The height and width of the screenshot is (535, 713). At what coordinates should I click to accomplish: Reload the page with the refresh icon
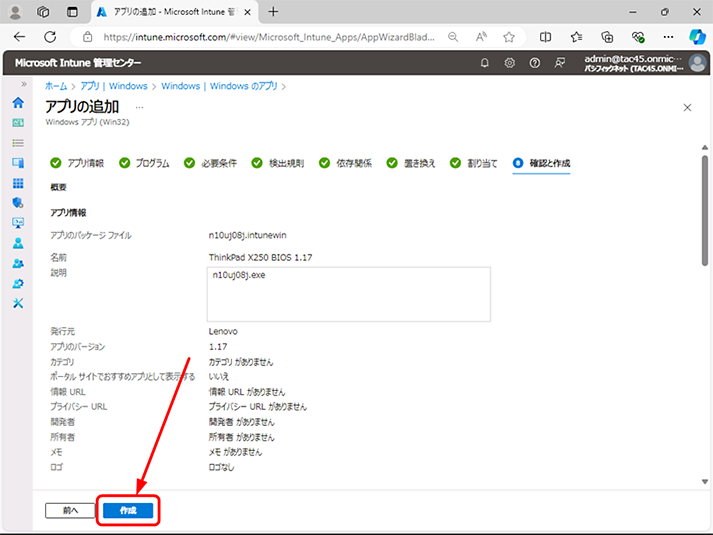50,37
